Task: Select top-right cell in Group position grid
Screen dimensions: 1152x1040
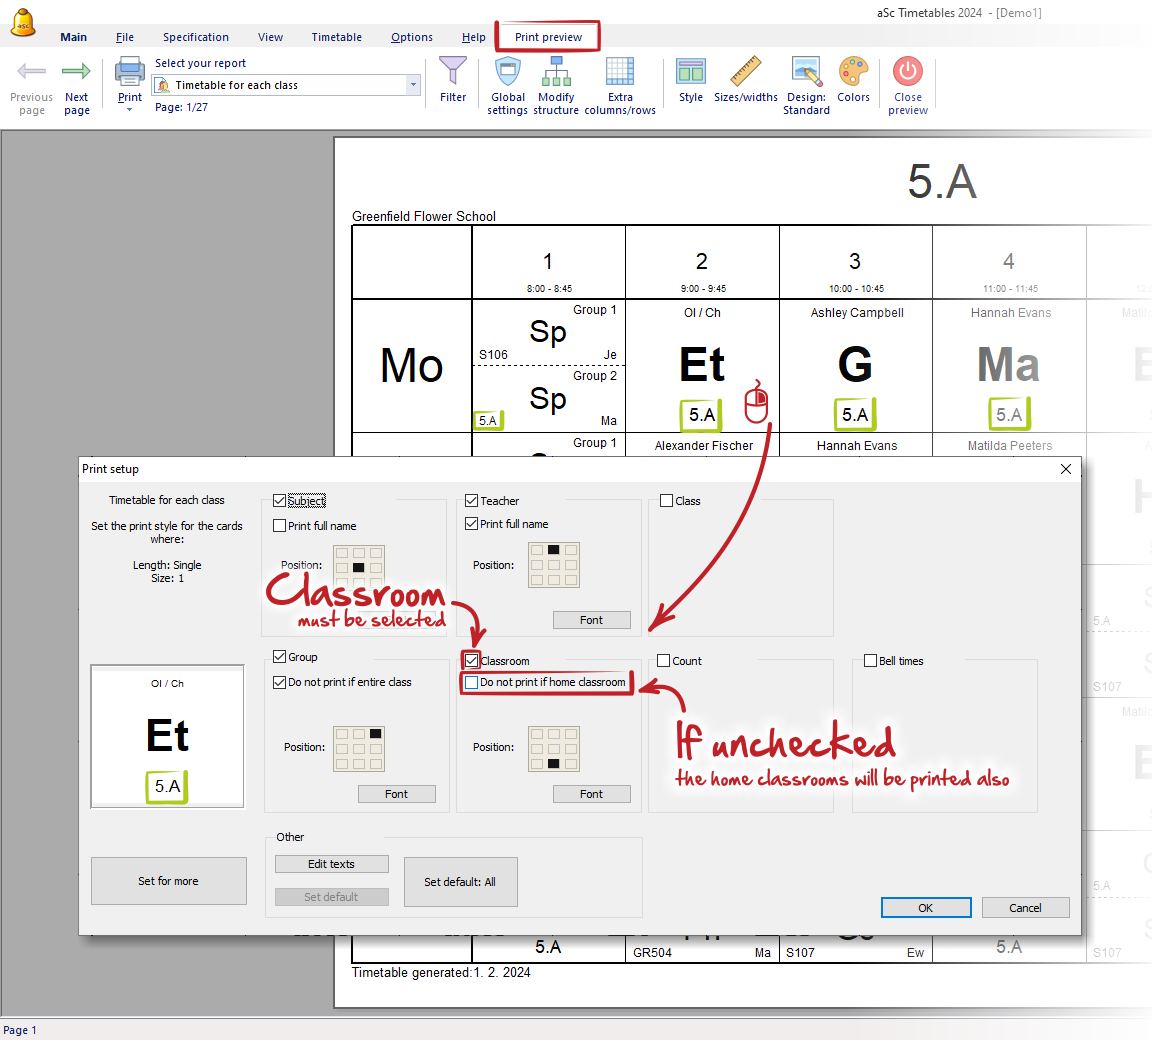Action: click(376, 733)
